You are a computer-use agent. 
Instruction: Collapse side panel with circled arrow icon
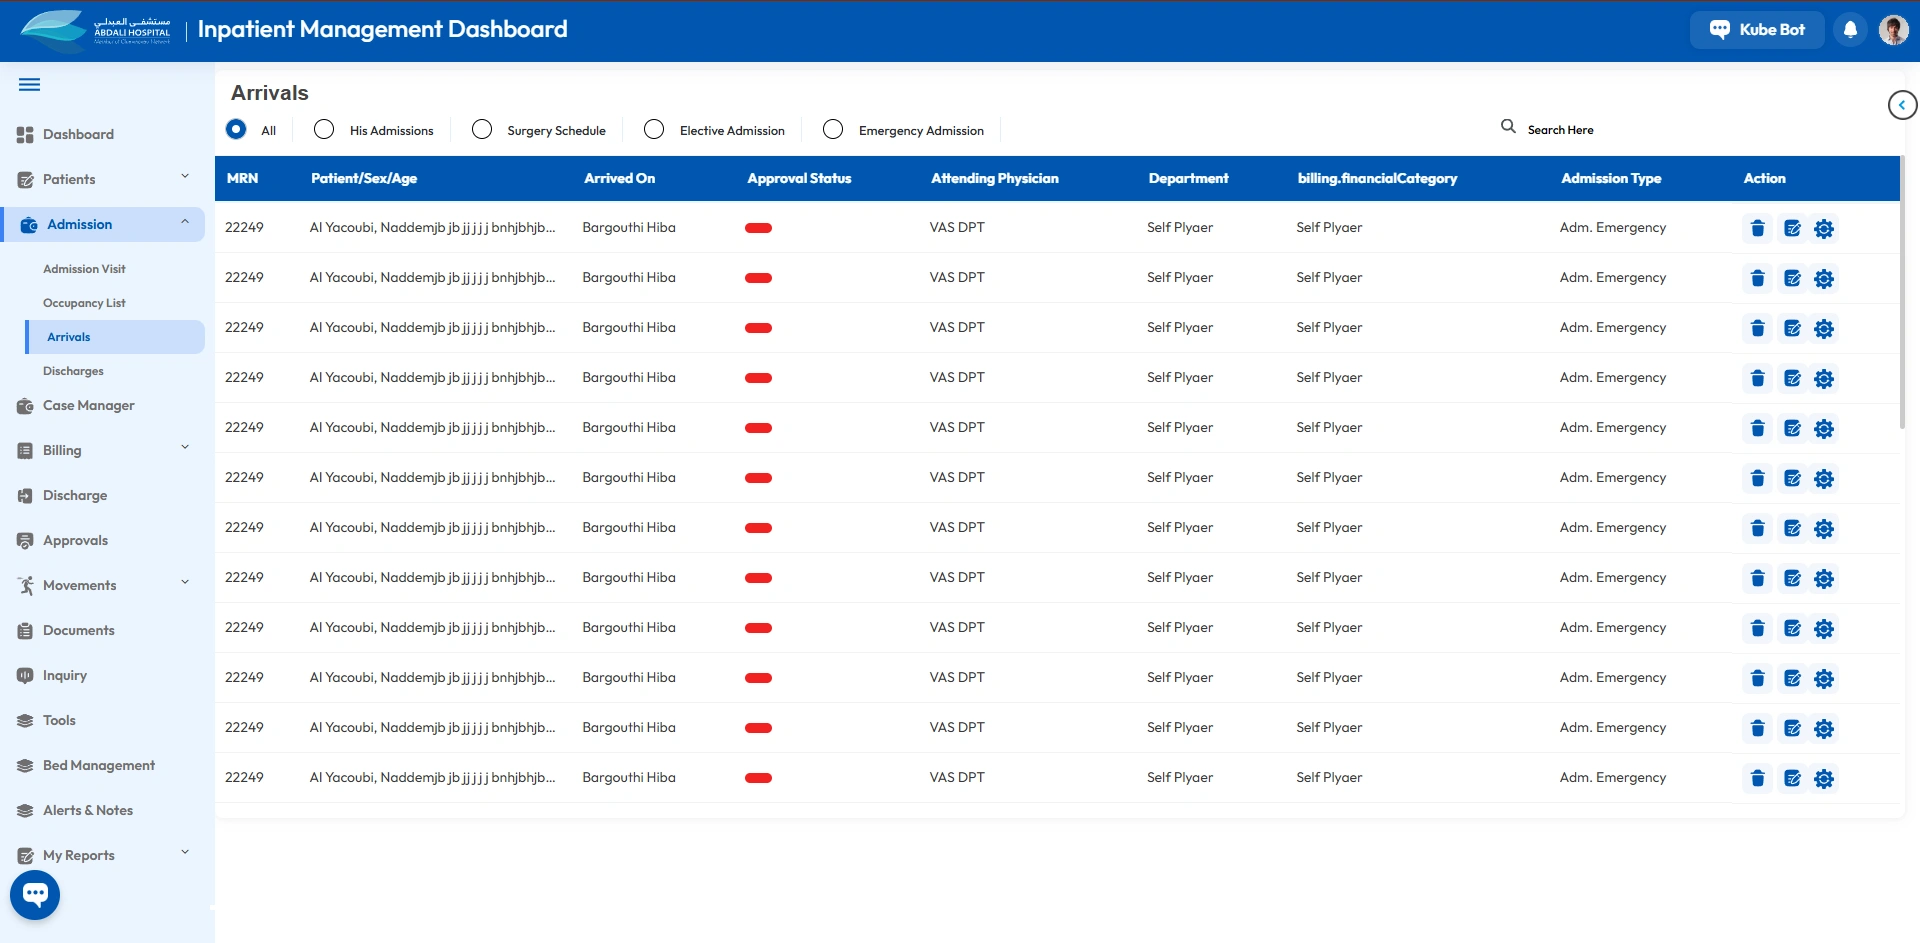[x=1901, y=105]
